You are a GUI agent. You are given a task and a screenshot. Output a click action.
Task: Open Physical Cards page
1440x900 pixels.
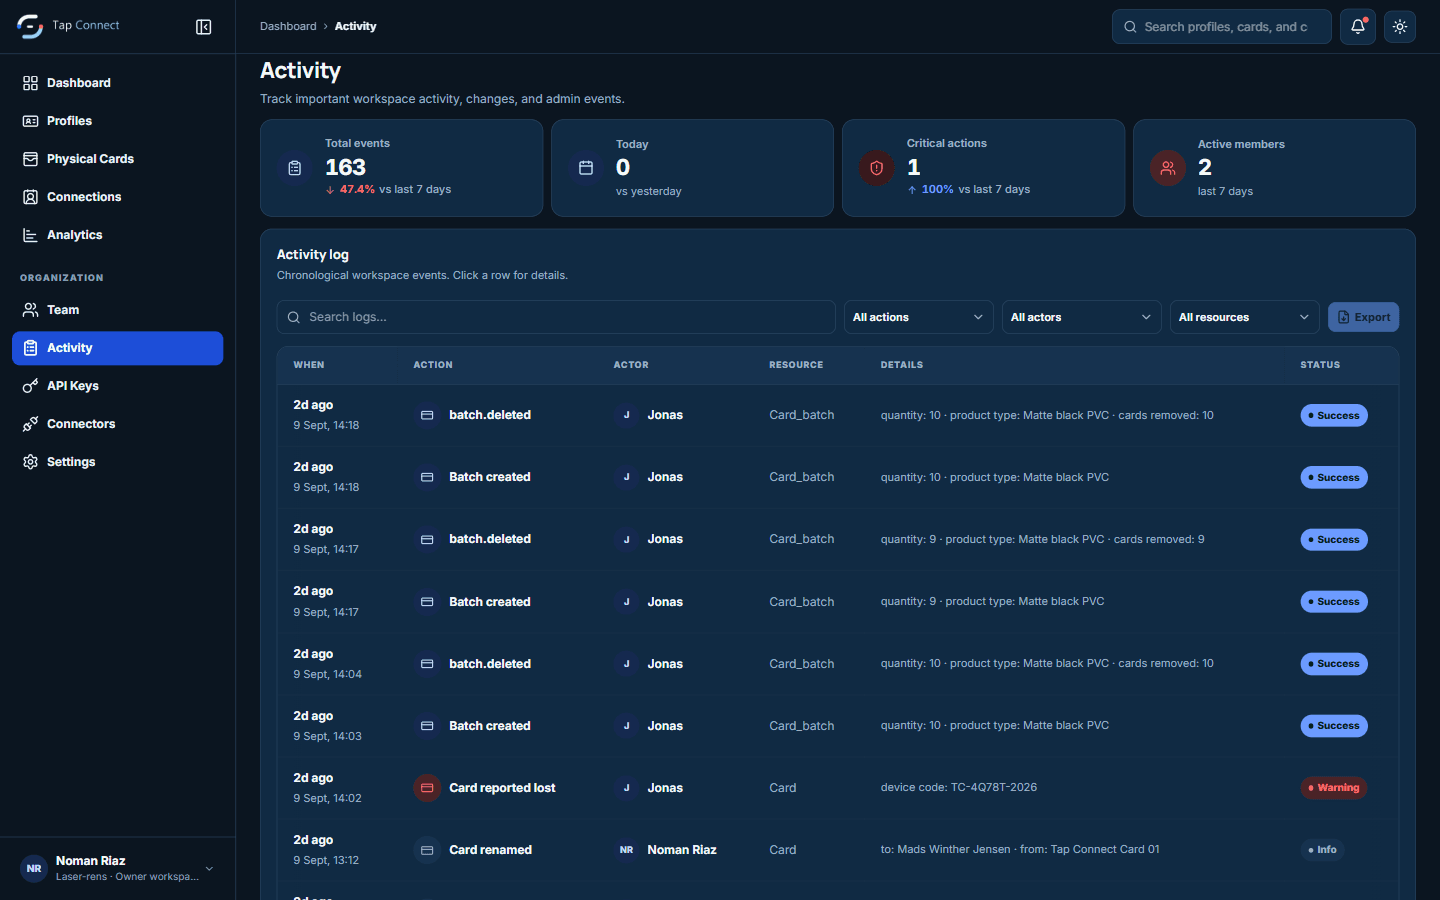pos(118,159)
